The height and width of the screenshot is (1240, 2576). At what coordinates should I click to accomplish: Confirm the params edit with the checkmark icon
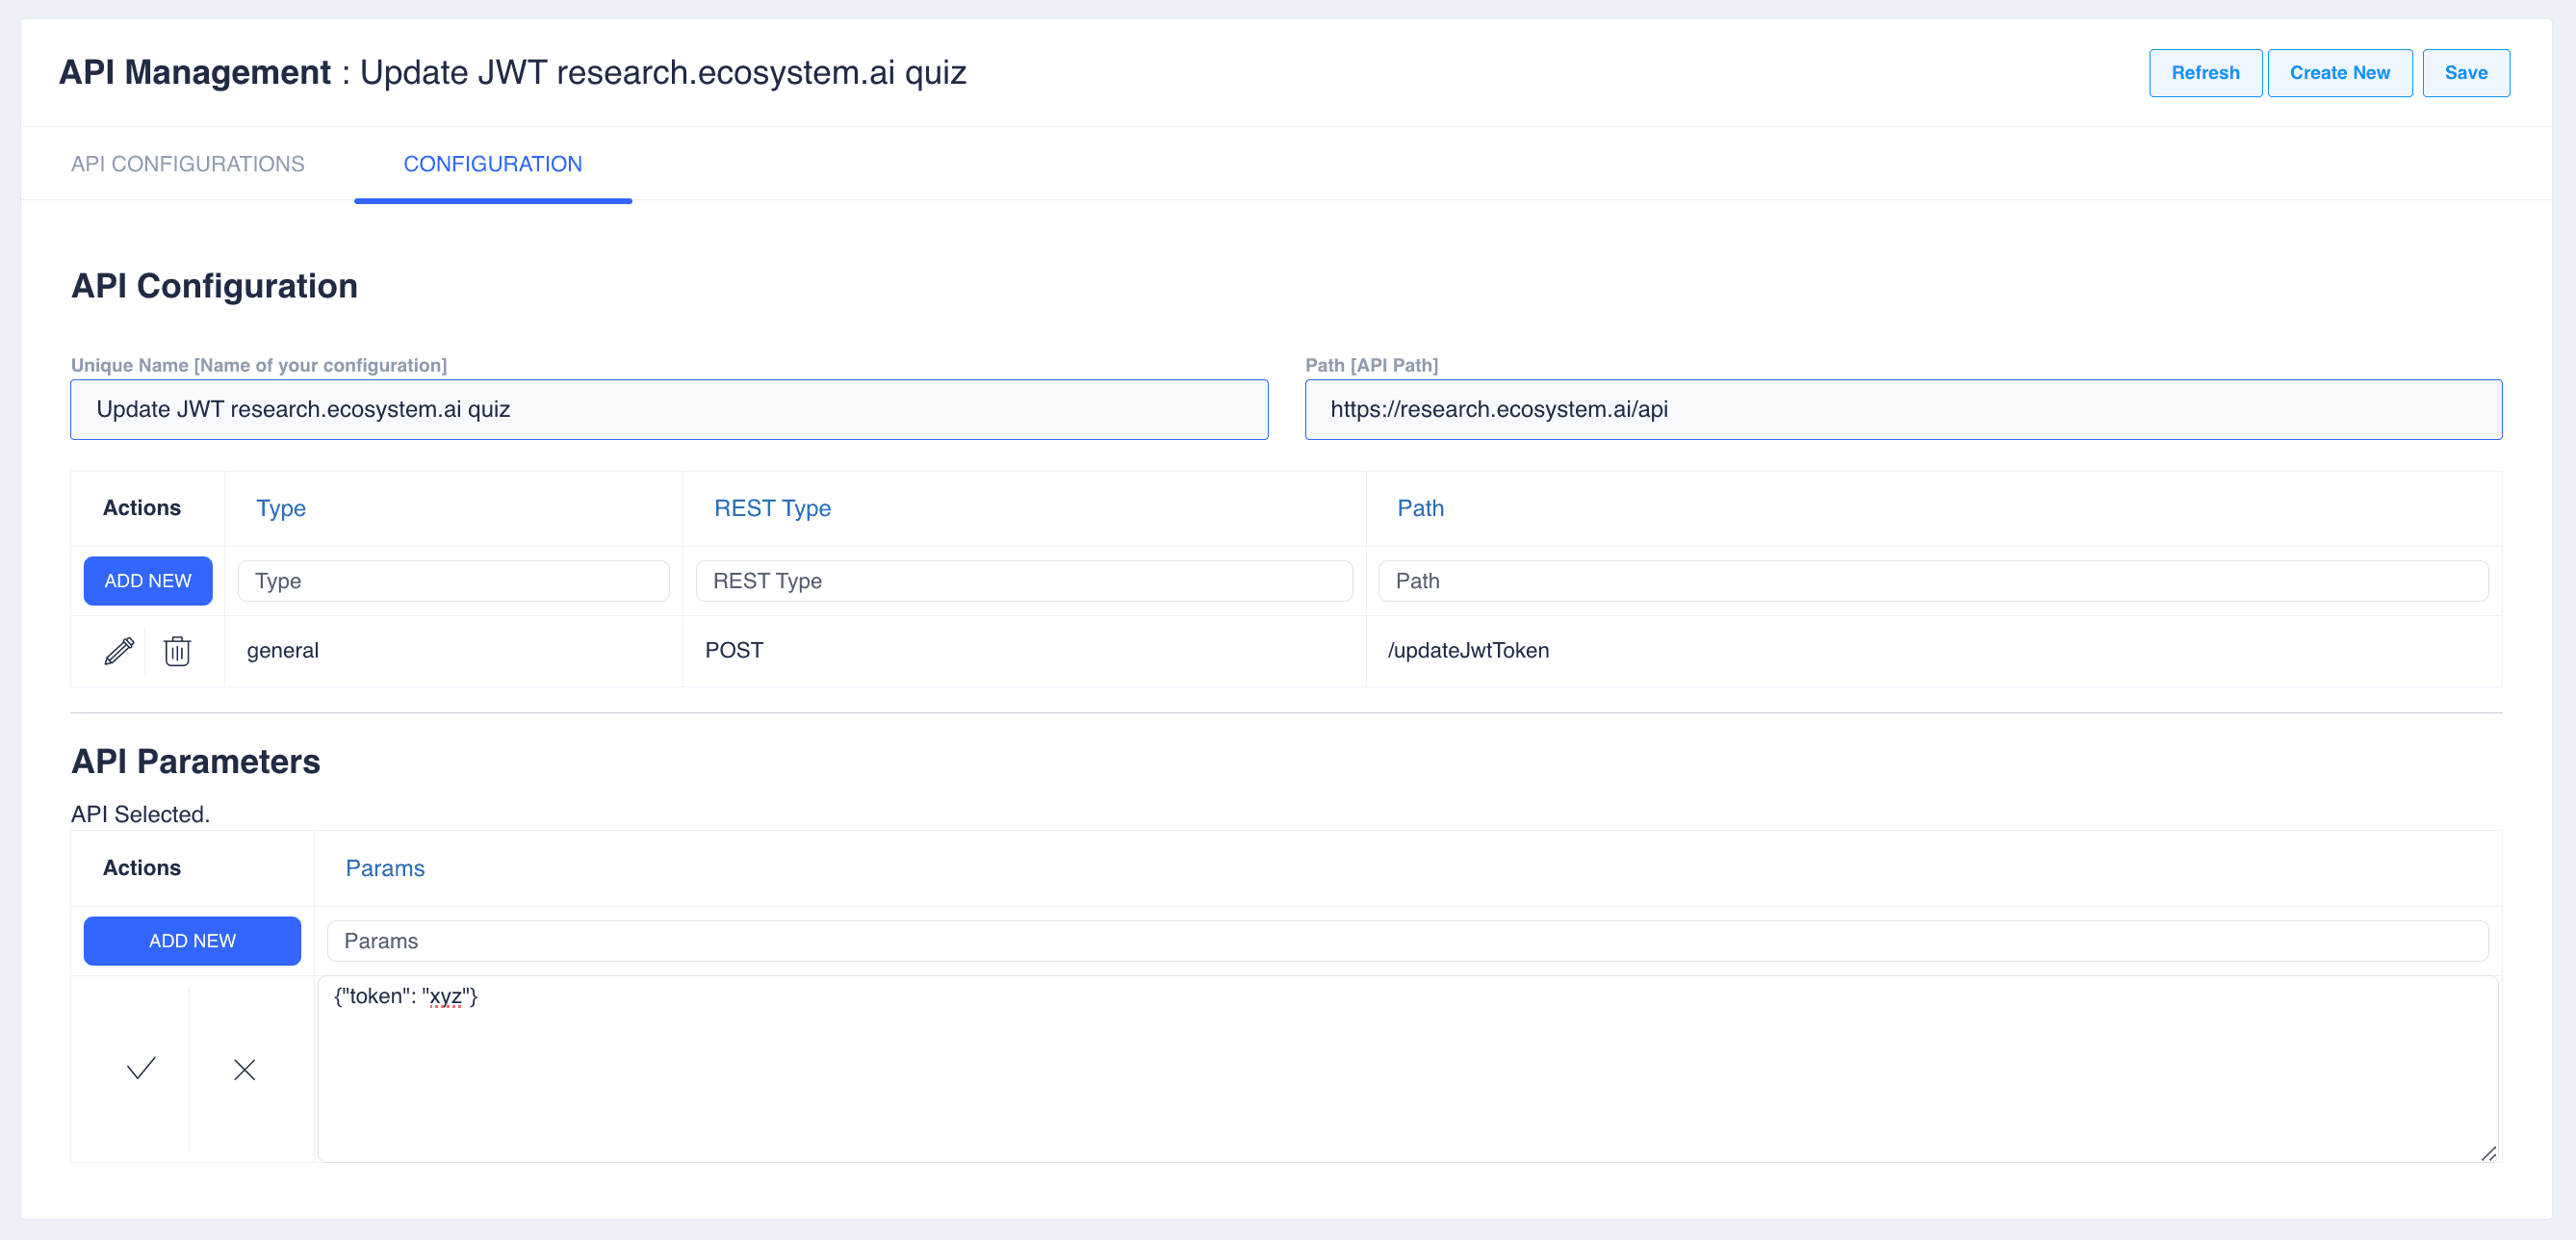(141, 1069)
